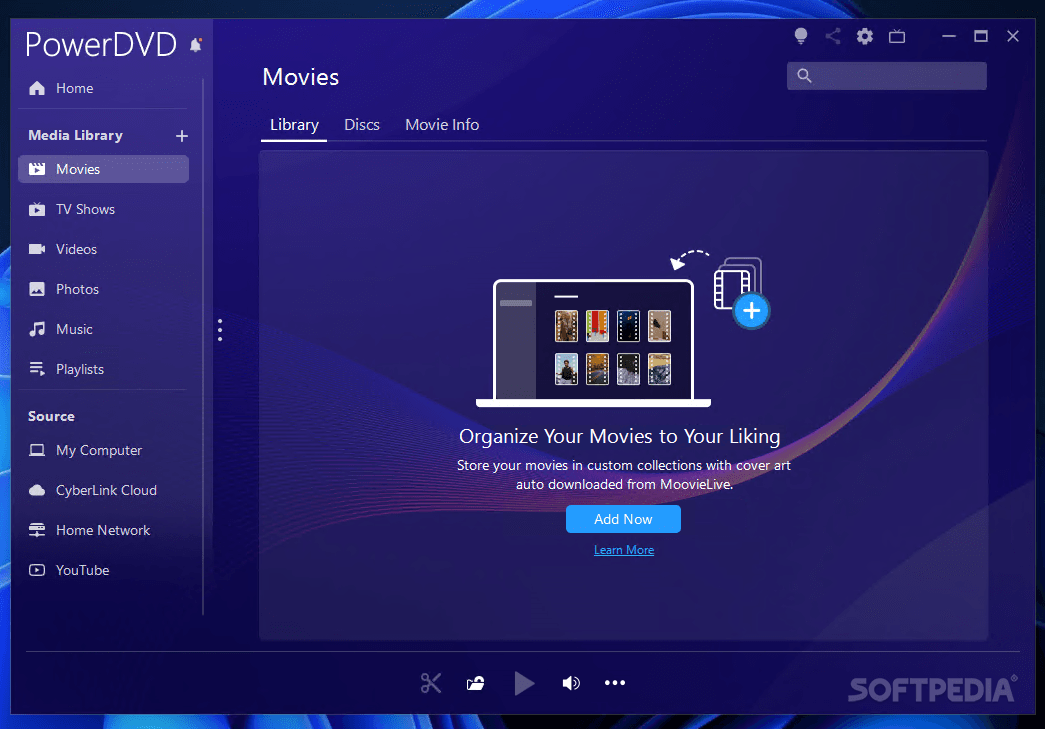Click the Photos picture icon

pyautogui.click(x=37, y=289)
